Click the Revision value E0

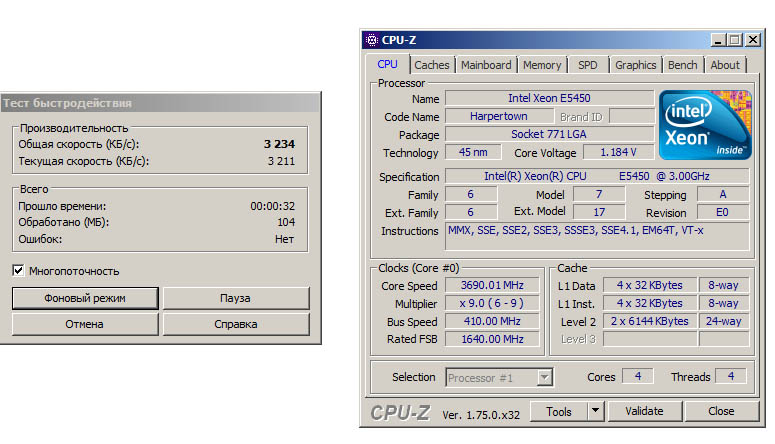[x=723, y=212]
